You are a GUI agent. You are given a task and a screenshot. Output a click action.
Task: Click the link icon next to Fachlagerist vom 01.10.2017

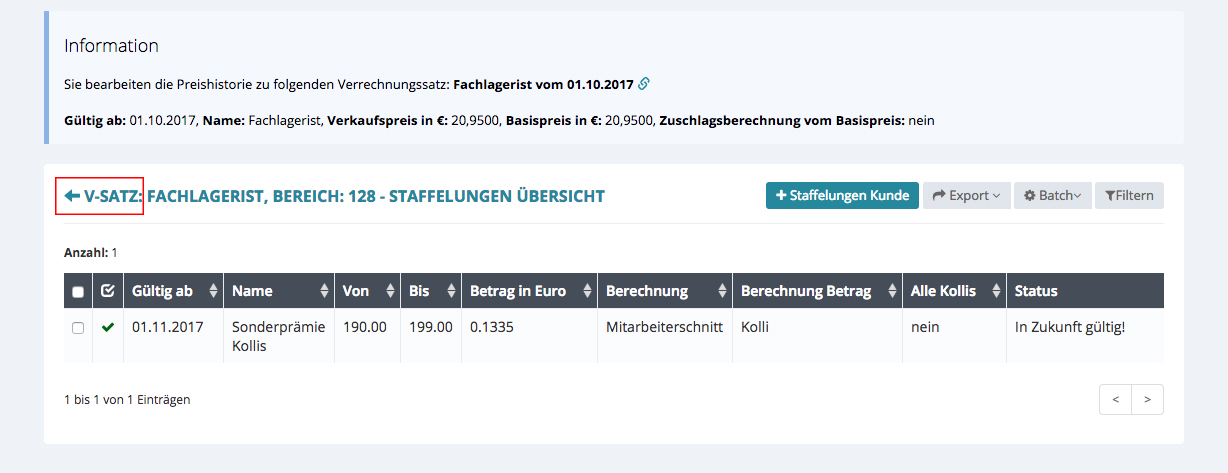pyautogui.click(x=644, y=83)
